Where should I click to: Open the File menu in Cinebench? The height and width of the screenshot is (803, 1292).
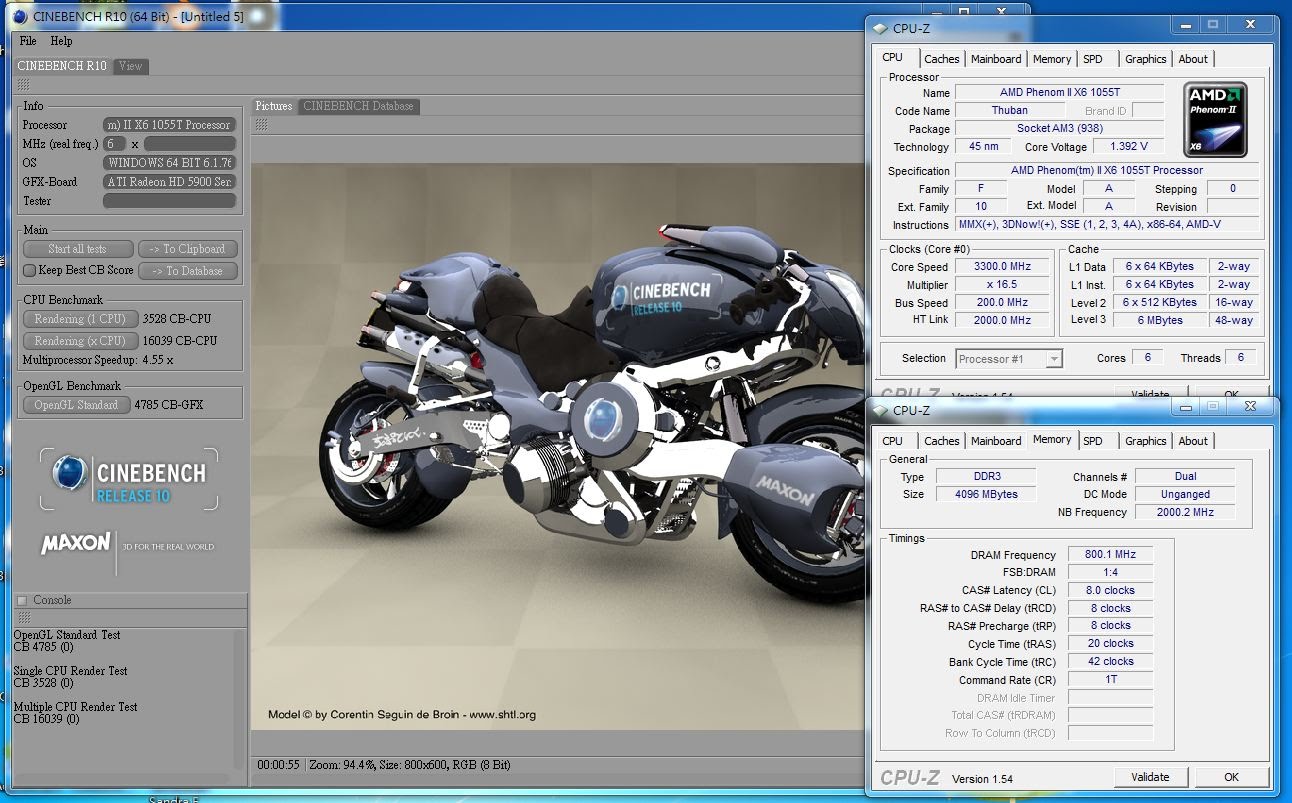[28, 41]
